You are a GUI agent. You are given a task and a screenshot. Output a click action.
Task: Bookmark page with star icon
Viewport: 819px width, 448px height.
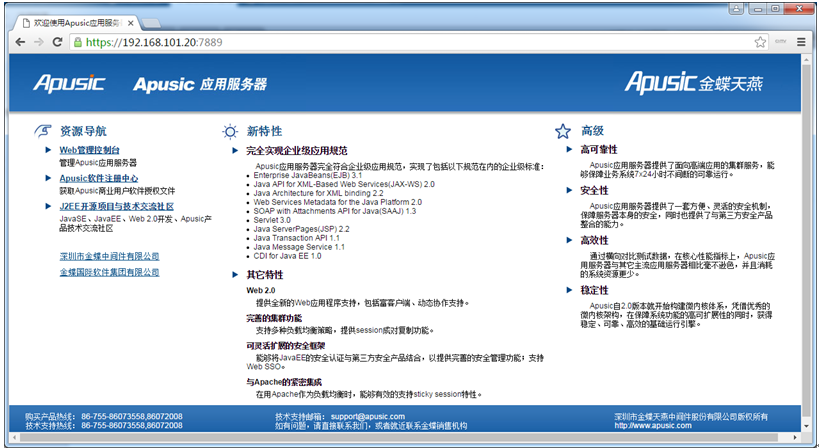click(x=760, y=42)
